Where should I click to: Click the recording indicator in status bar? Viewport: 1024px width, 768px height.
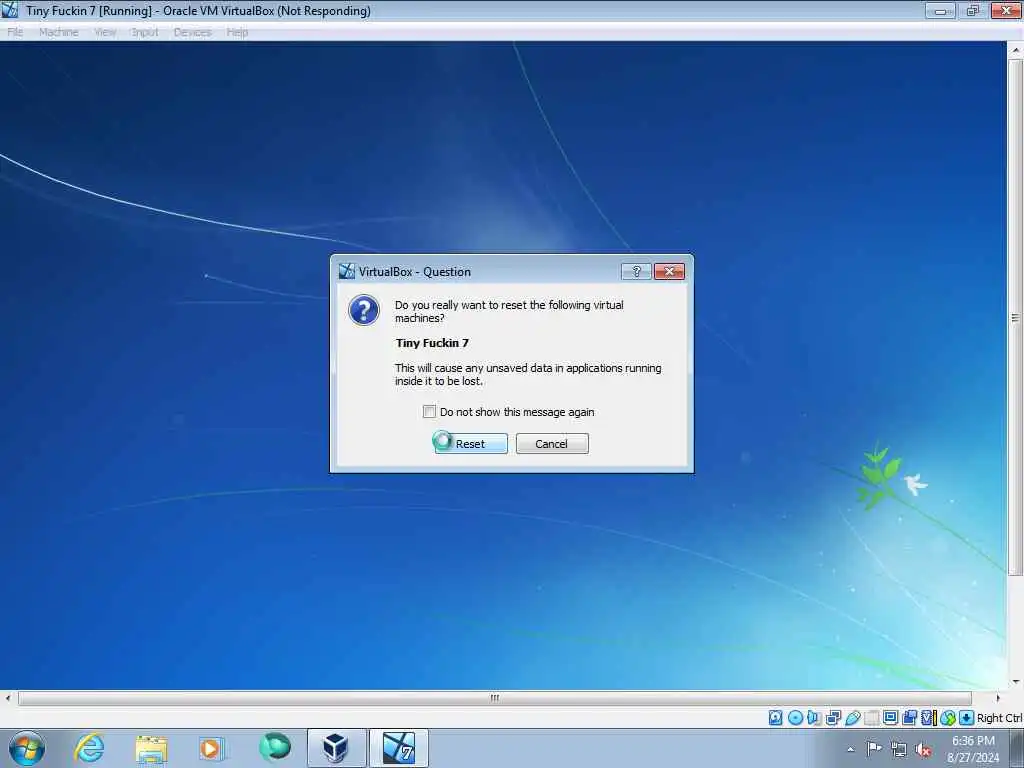[x=909, y=718]
